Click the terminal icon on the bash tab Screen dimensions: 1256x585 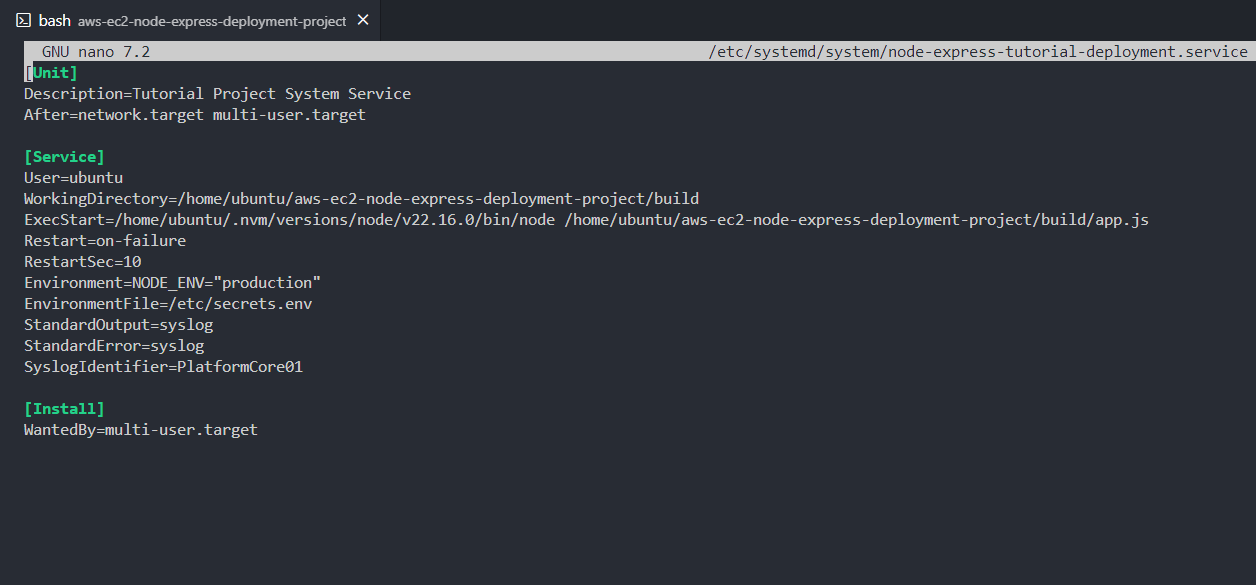click(x=23, y=20)
